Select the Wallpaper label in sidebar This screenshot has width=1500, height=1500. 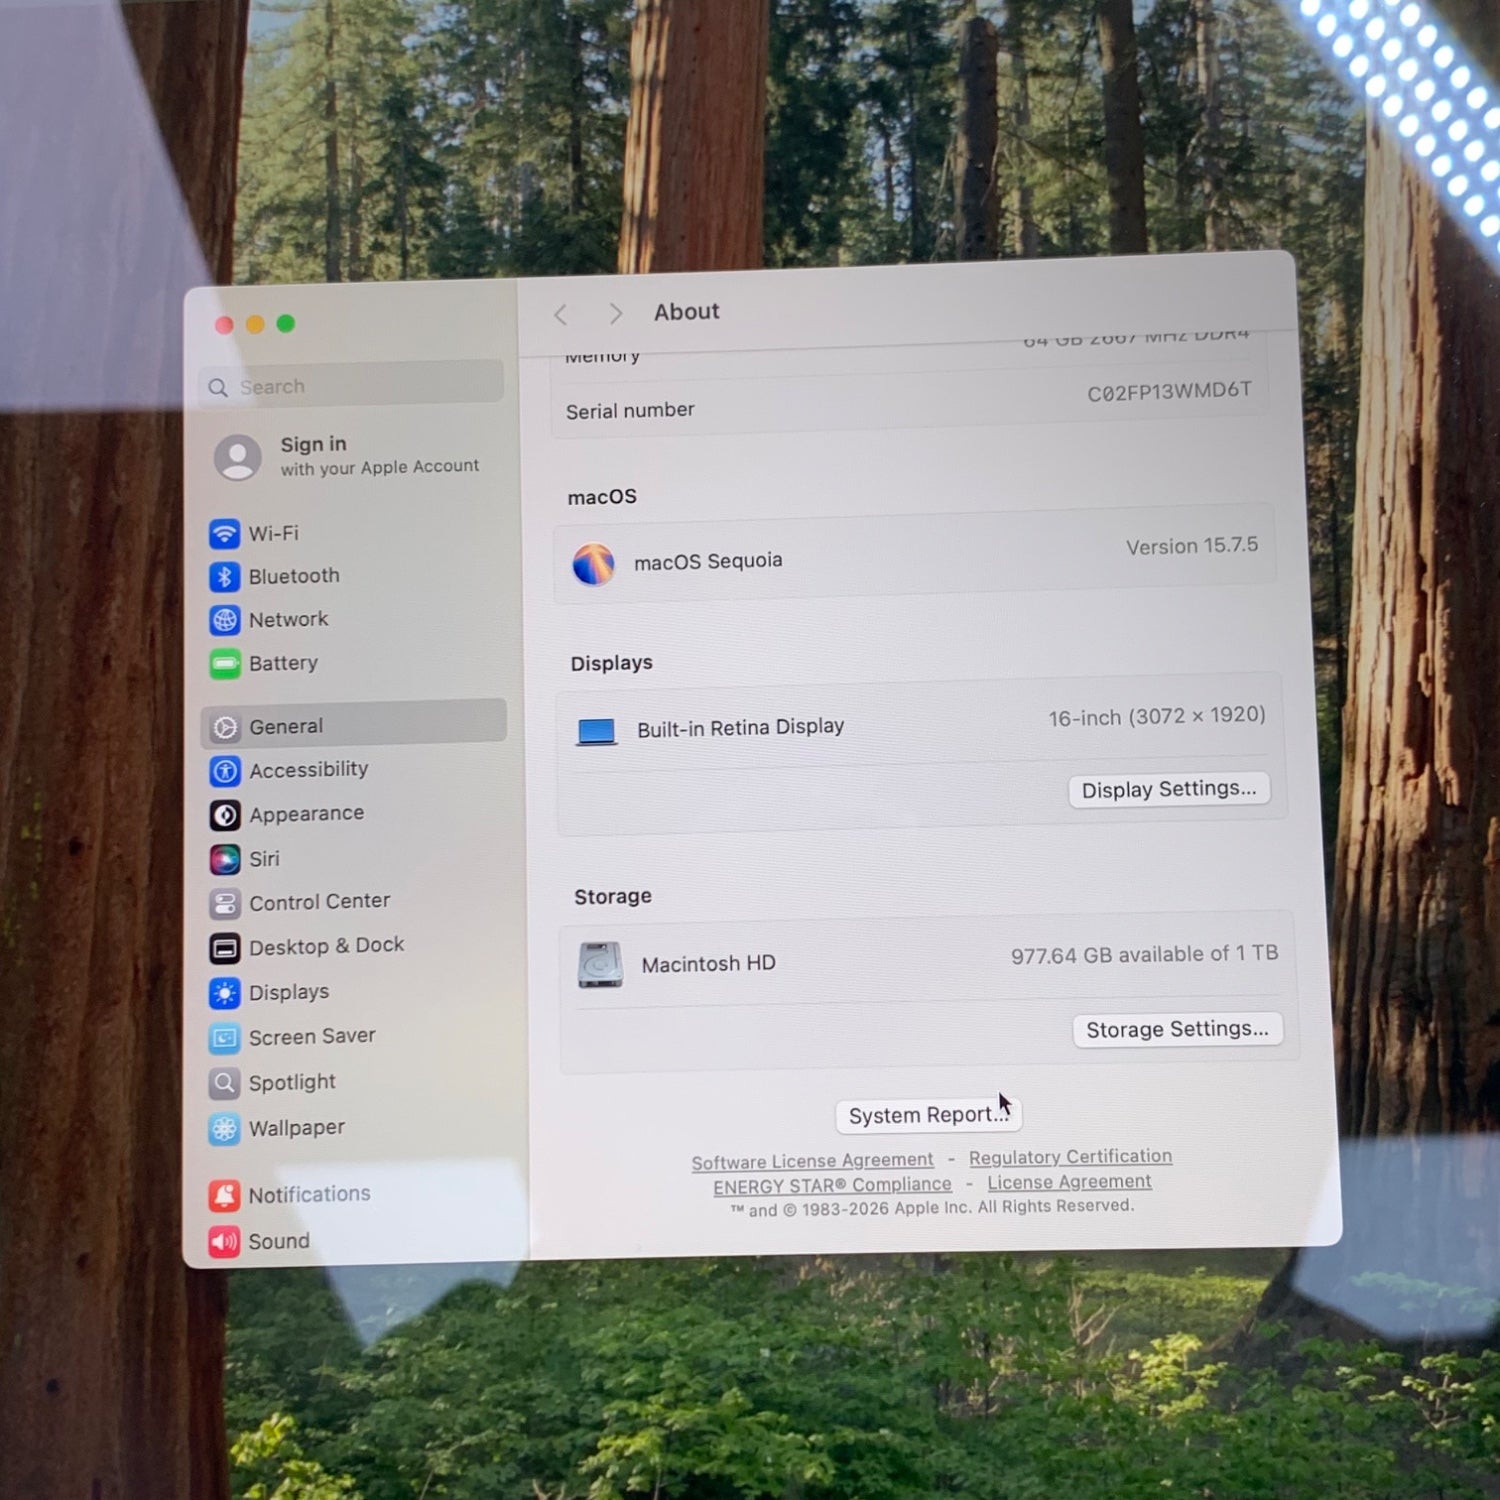(x=296, y=1128)
